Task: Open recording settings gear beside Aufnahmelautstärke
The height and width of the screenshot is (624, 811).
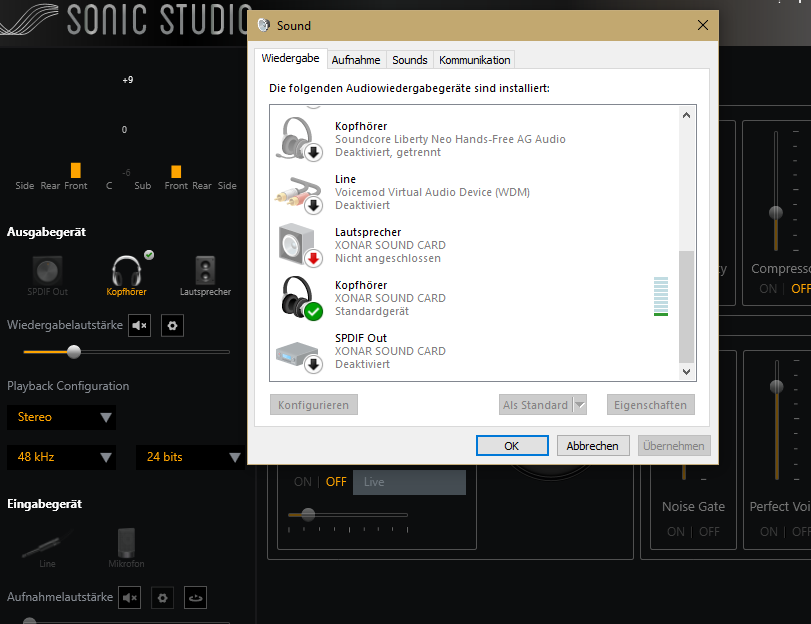Action: 162,598
